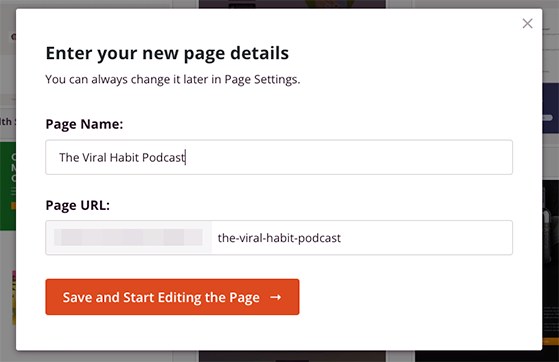Click the Page URL slug field
Screen dimensions: 559x362
(362, 238)
